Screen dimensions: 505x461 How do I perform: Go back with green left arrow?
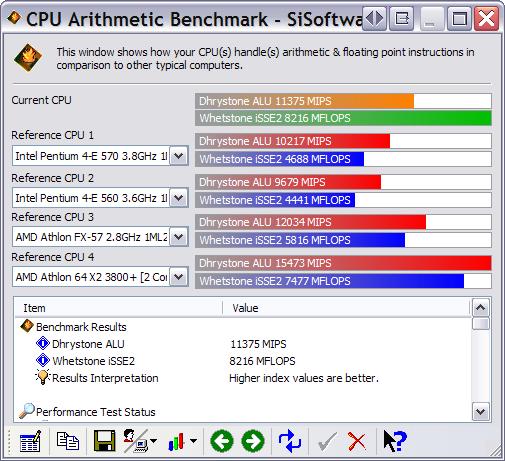222,441
